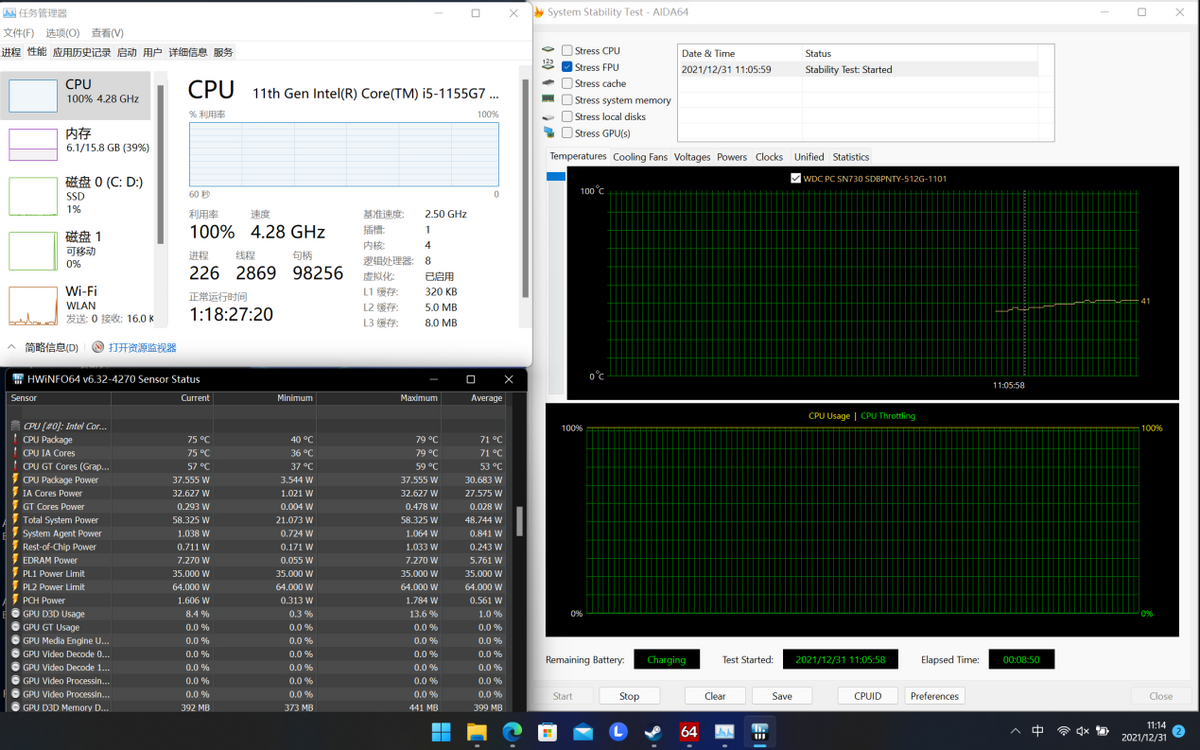
Task: Show hidden system tray icons
Action: (1016, 731)
